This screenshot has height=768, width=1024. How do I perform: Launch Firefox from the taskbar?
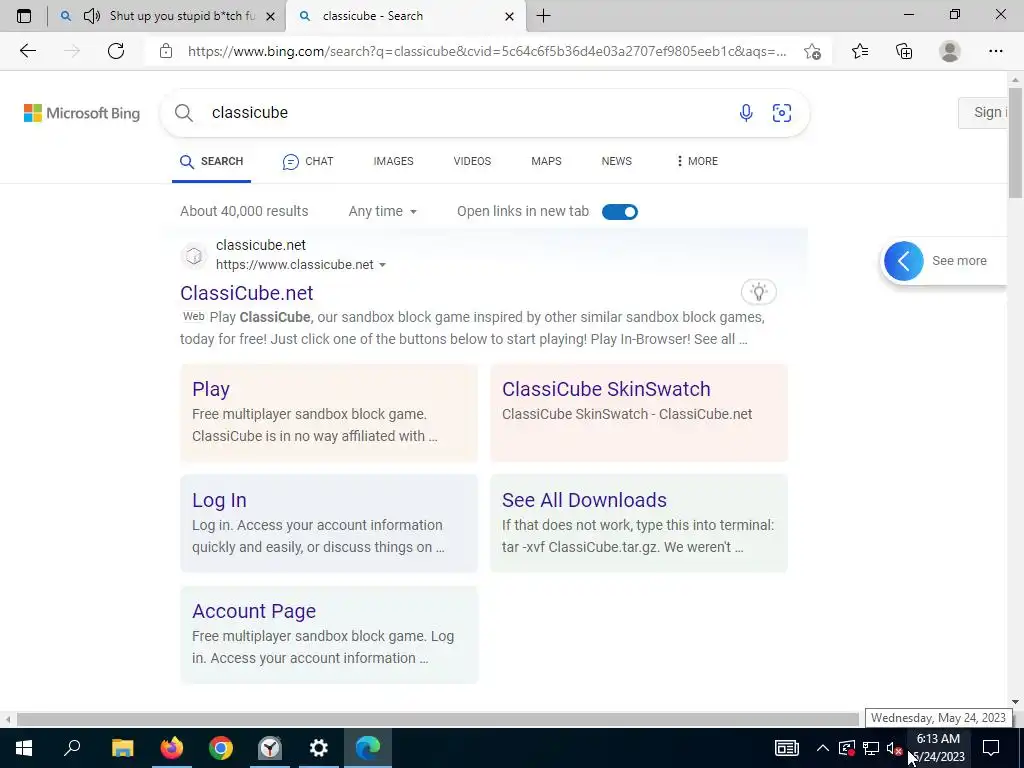point(172,748)
